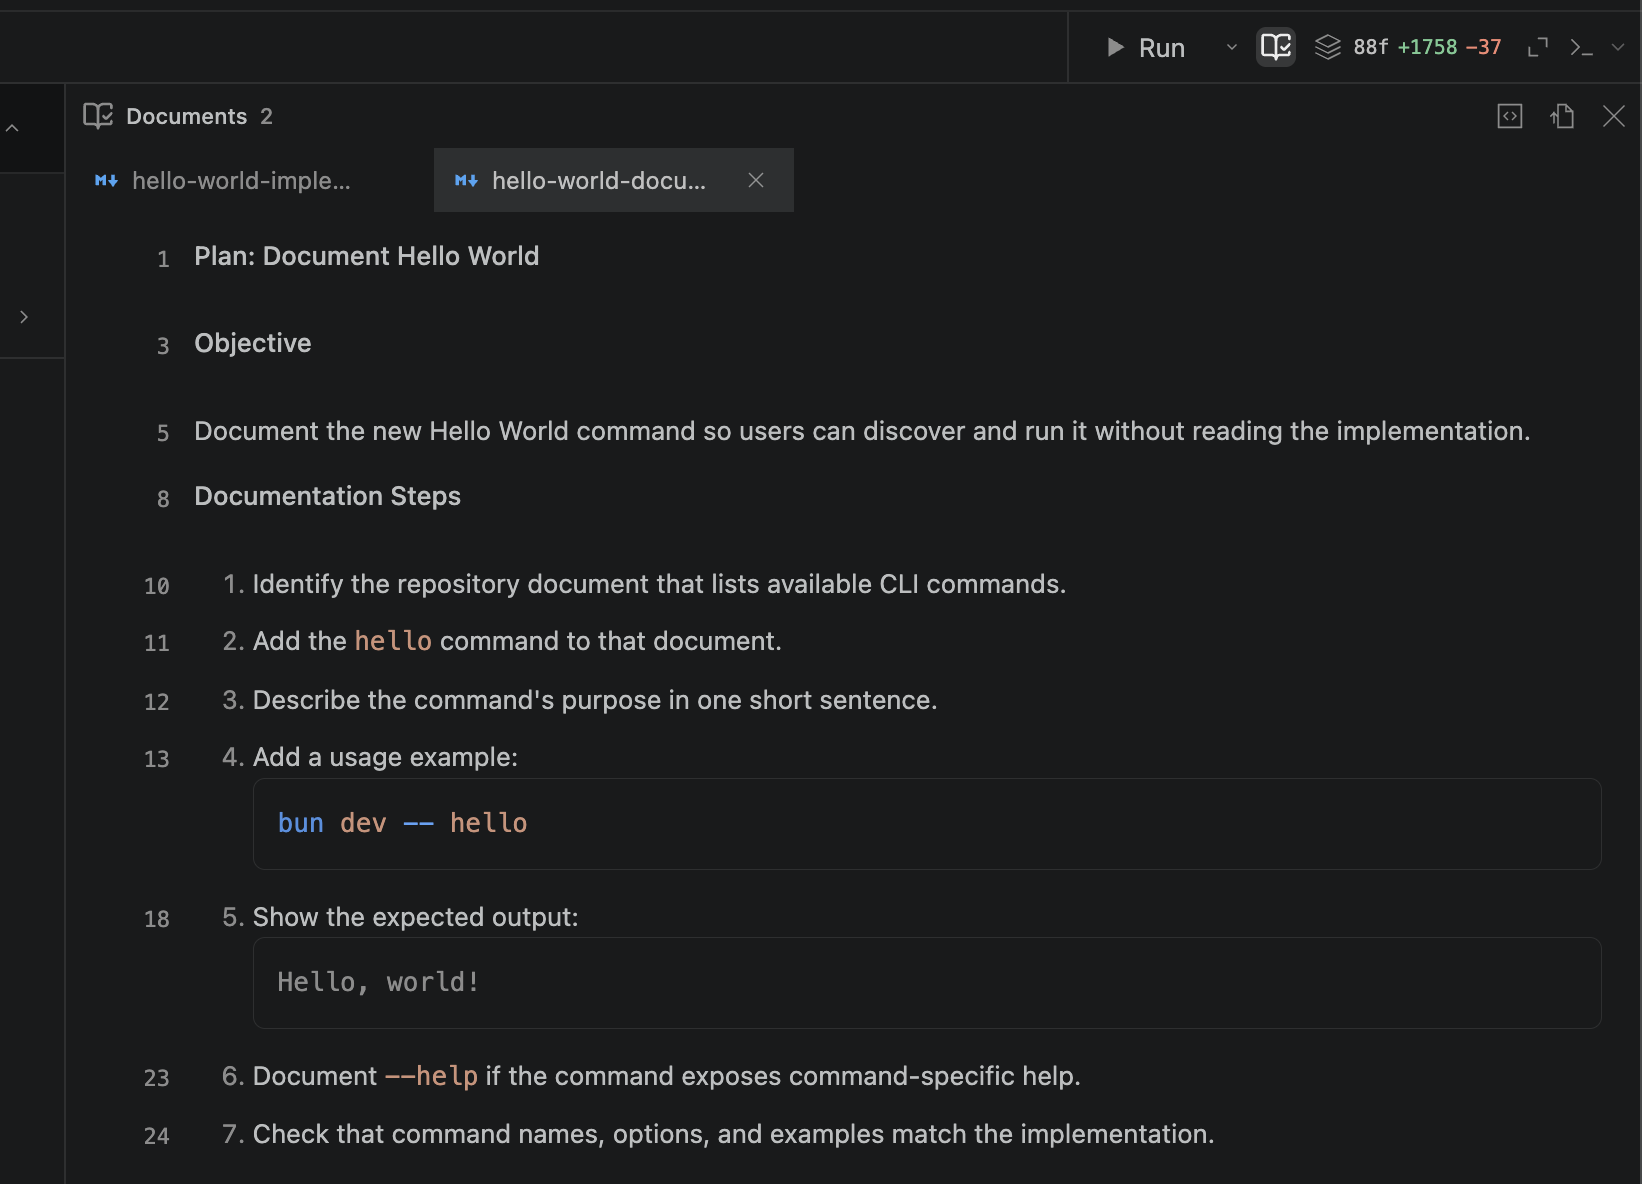Open the terminal icon in top toolbar
Viewport: 1642px width, 1184px height.
coord(1581,47)
